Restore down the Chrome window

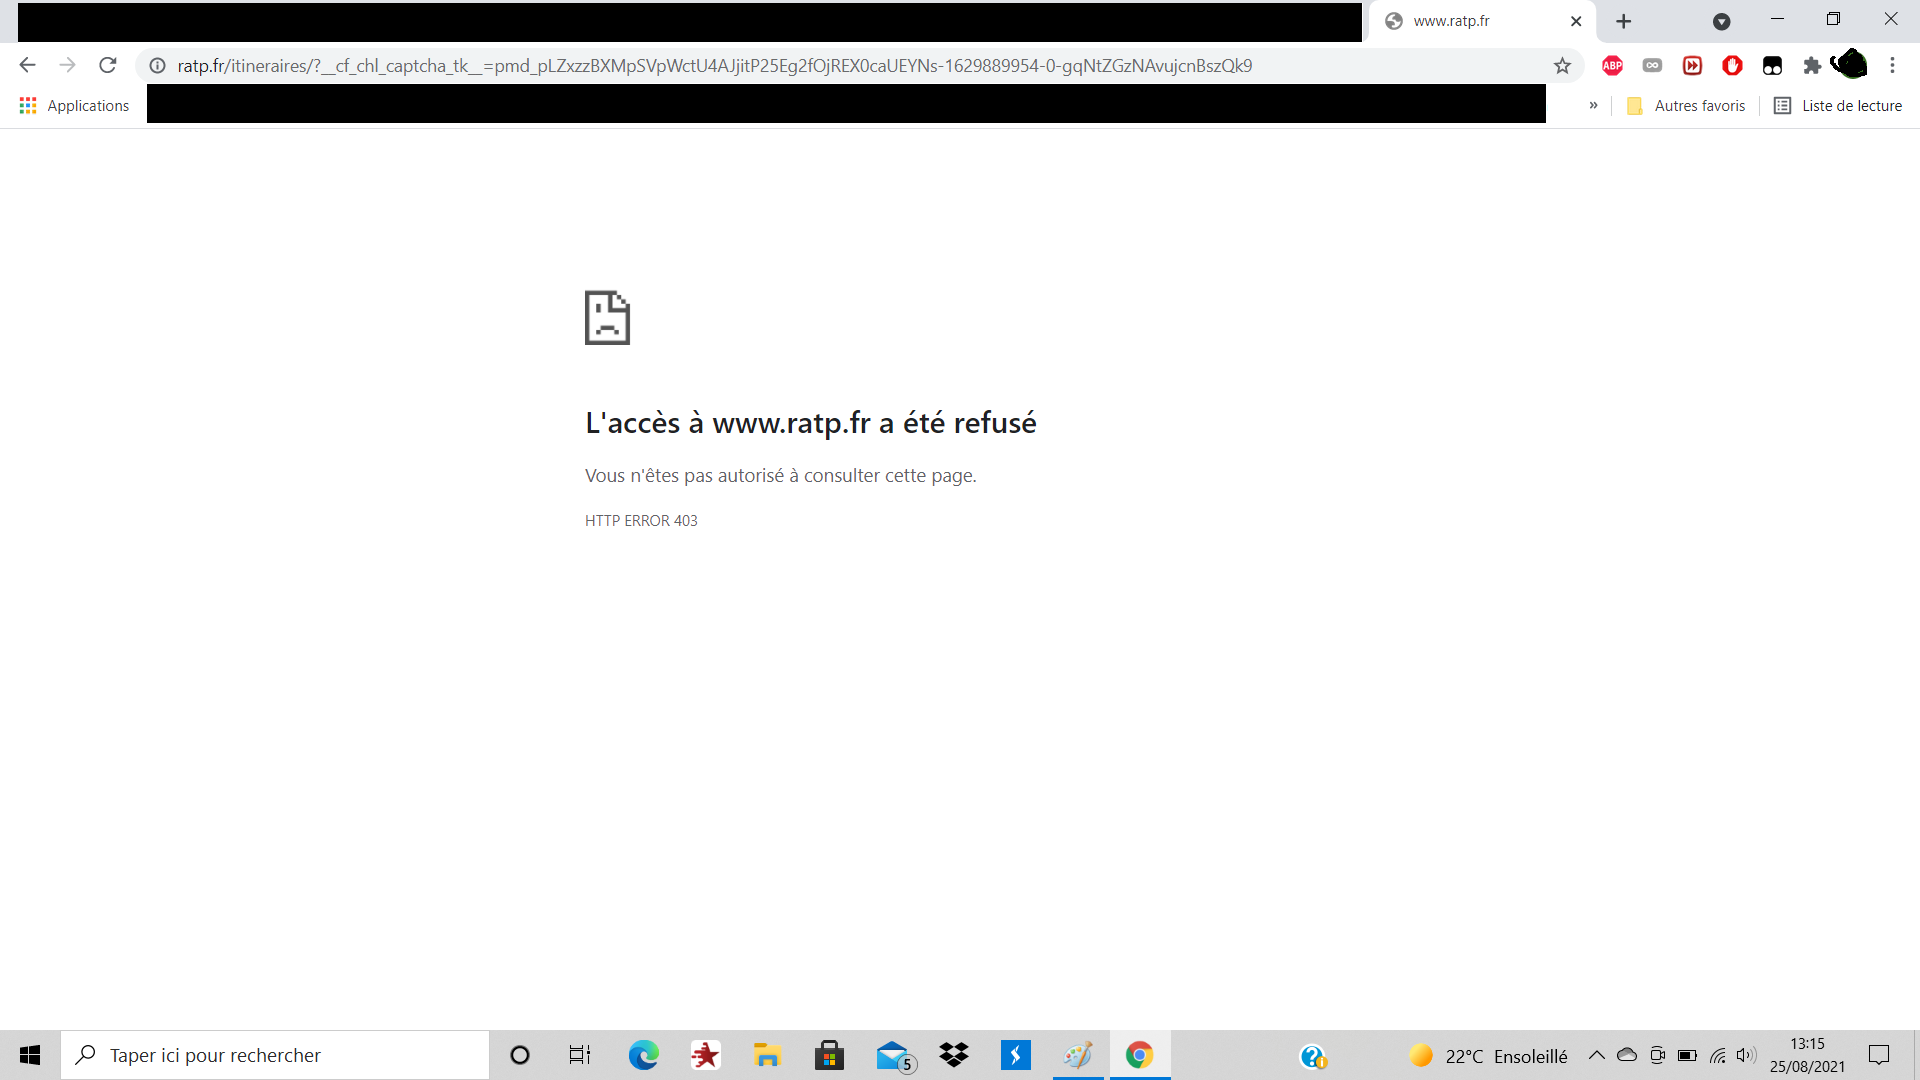[1833, 19]
